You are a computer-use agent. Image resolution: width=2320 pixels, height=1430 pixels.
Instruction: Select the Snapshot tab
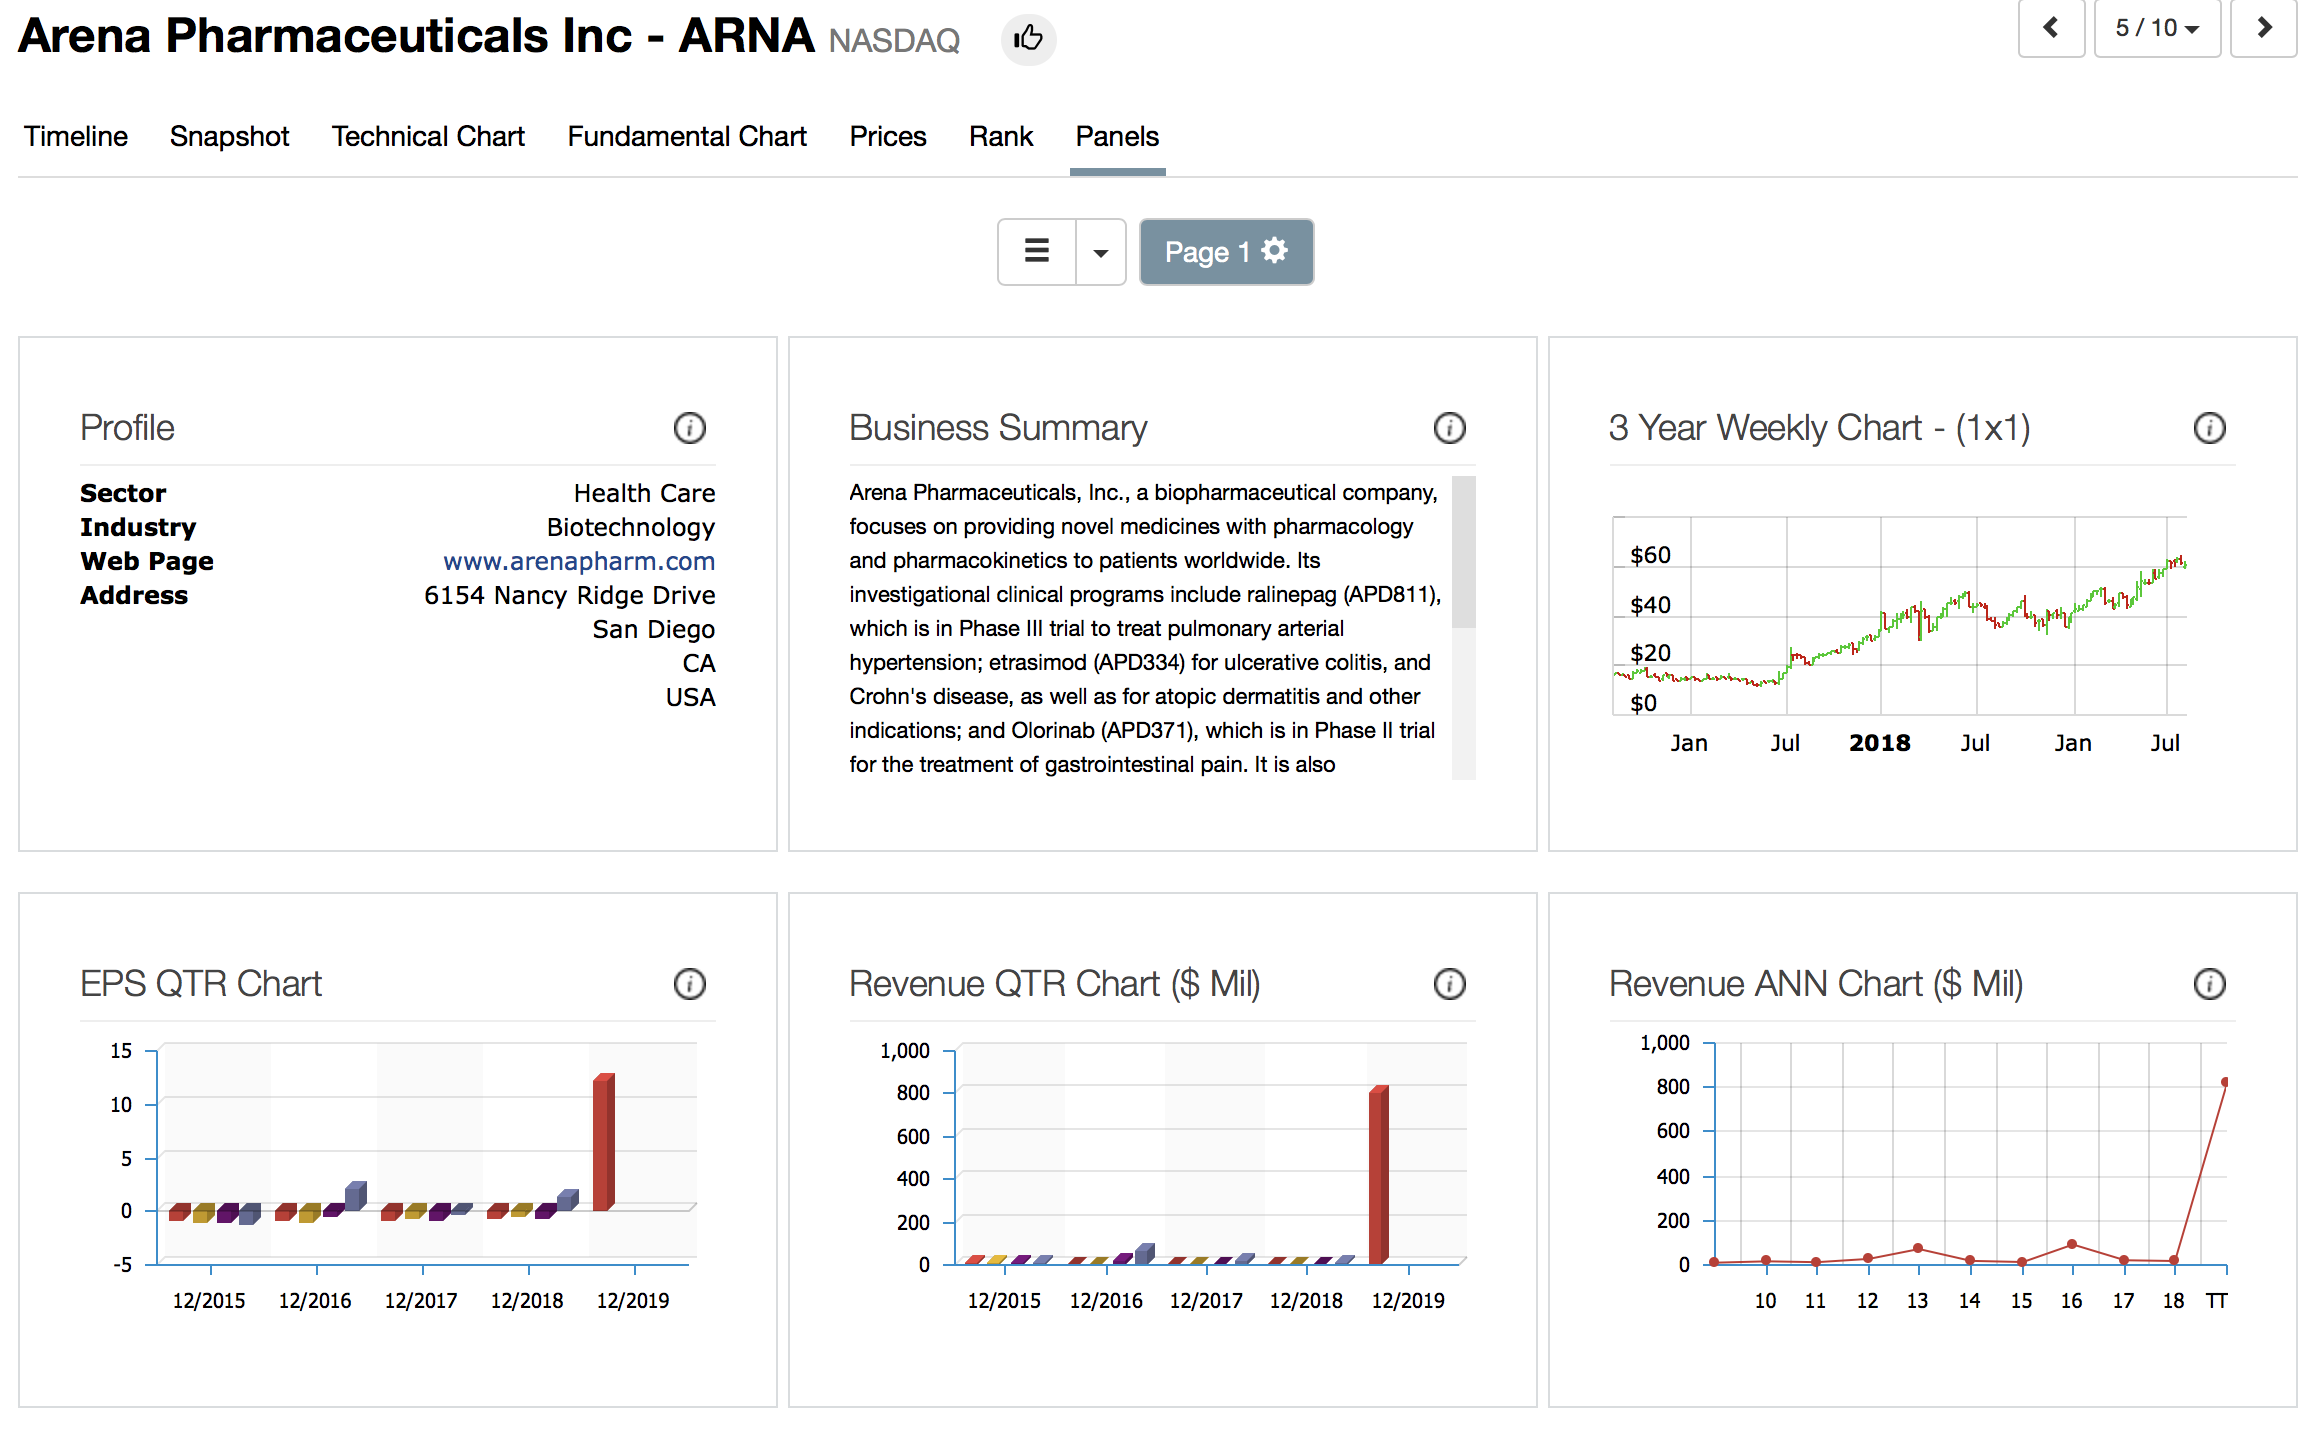point(229,136)
